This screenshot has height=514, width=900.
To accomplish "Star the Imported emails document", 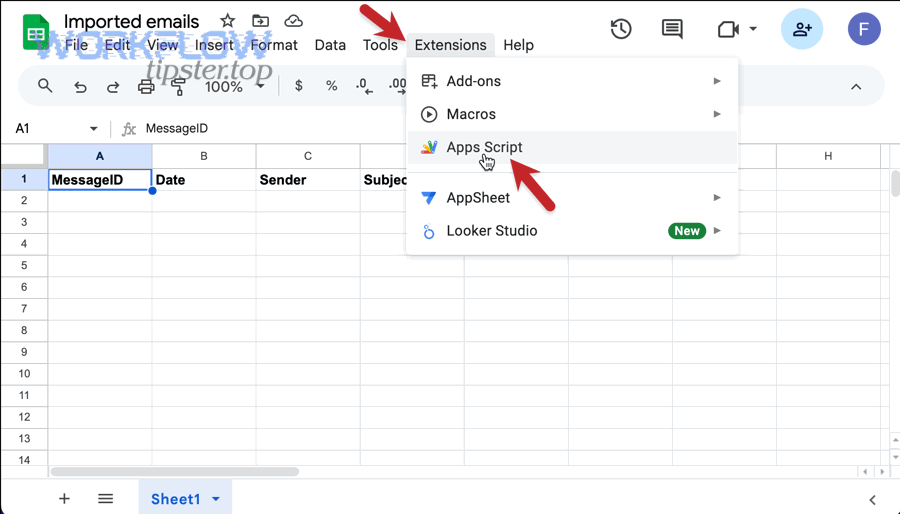I will [227, 21].
